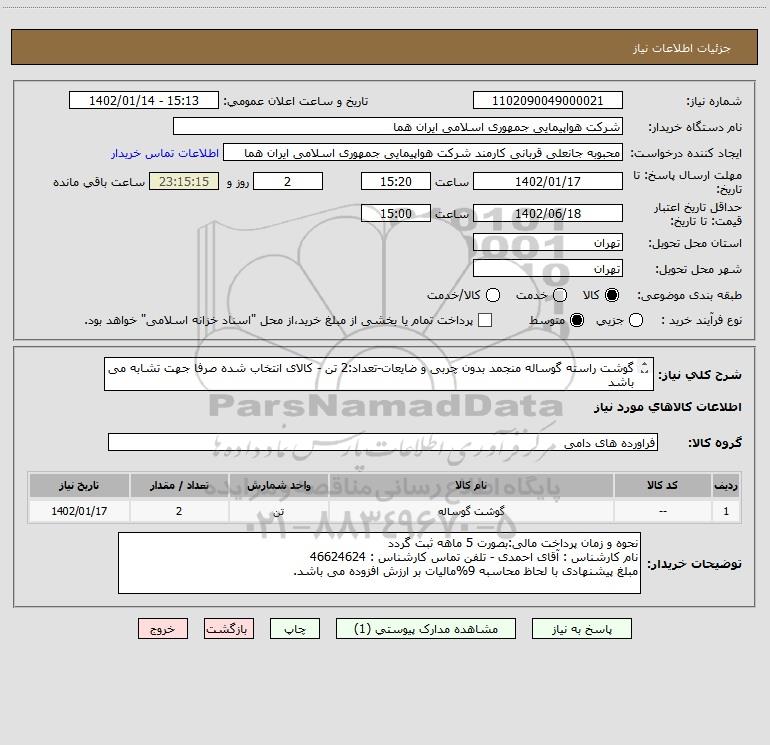The width and height of the screenshot is (770, 745).
Task: Click the گروه کالا field
Action: pyautogui.click(x=383, y=442)
